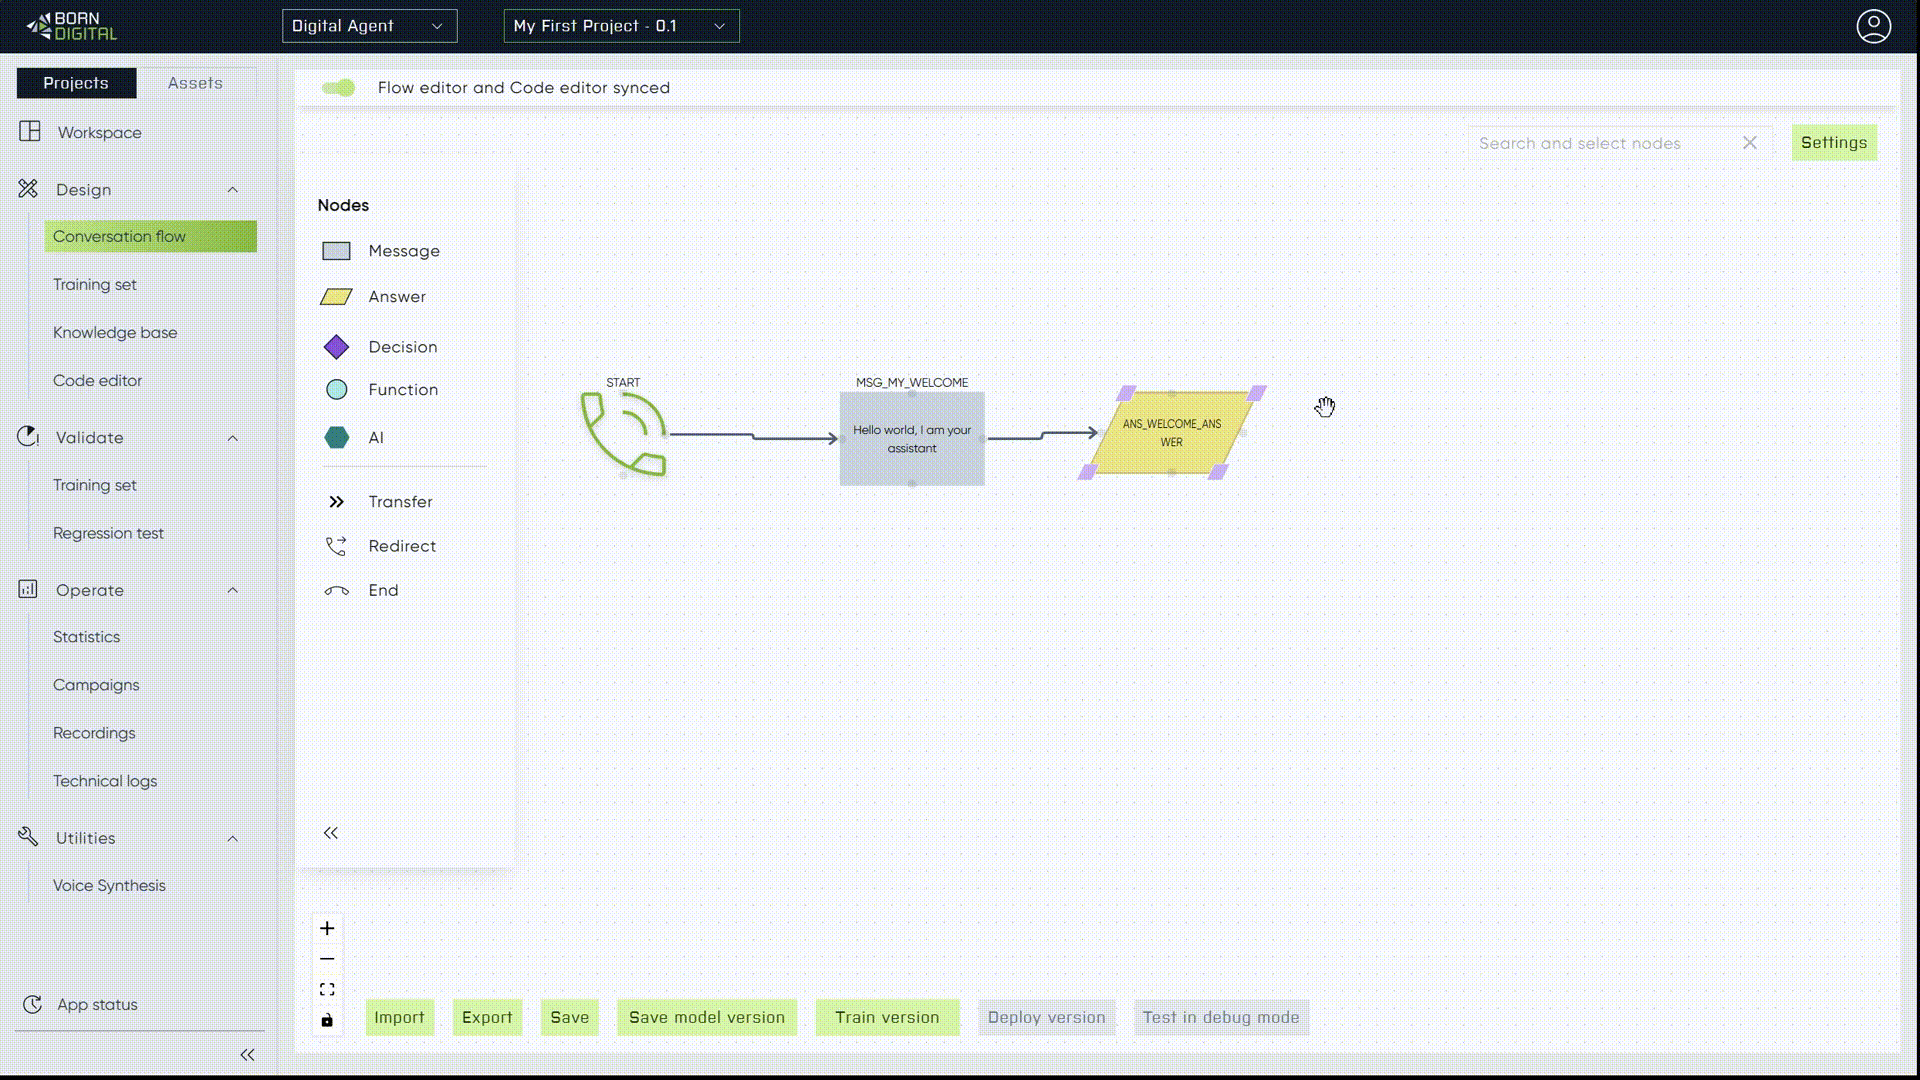
Task: Select the End node icon
Action: pos(337,590)
